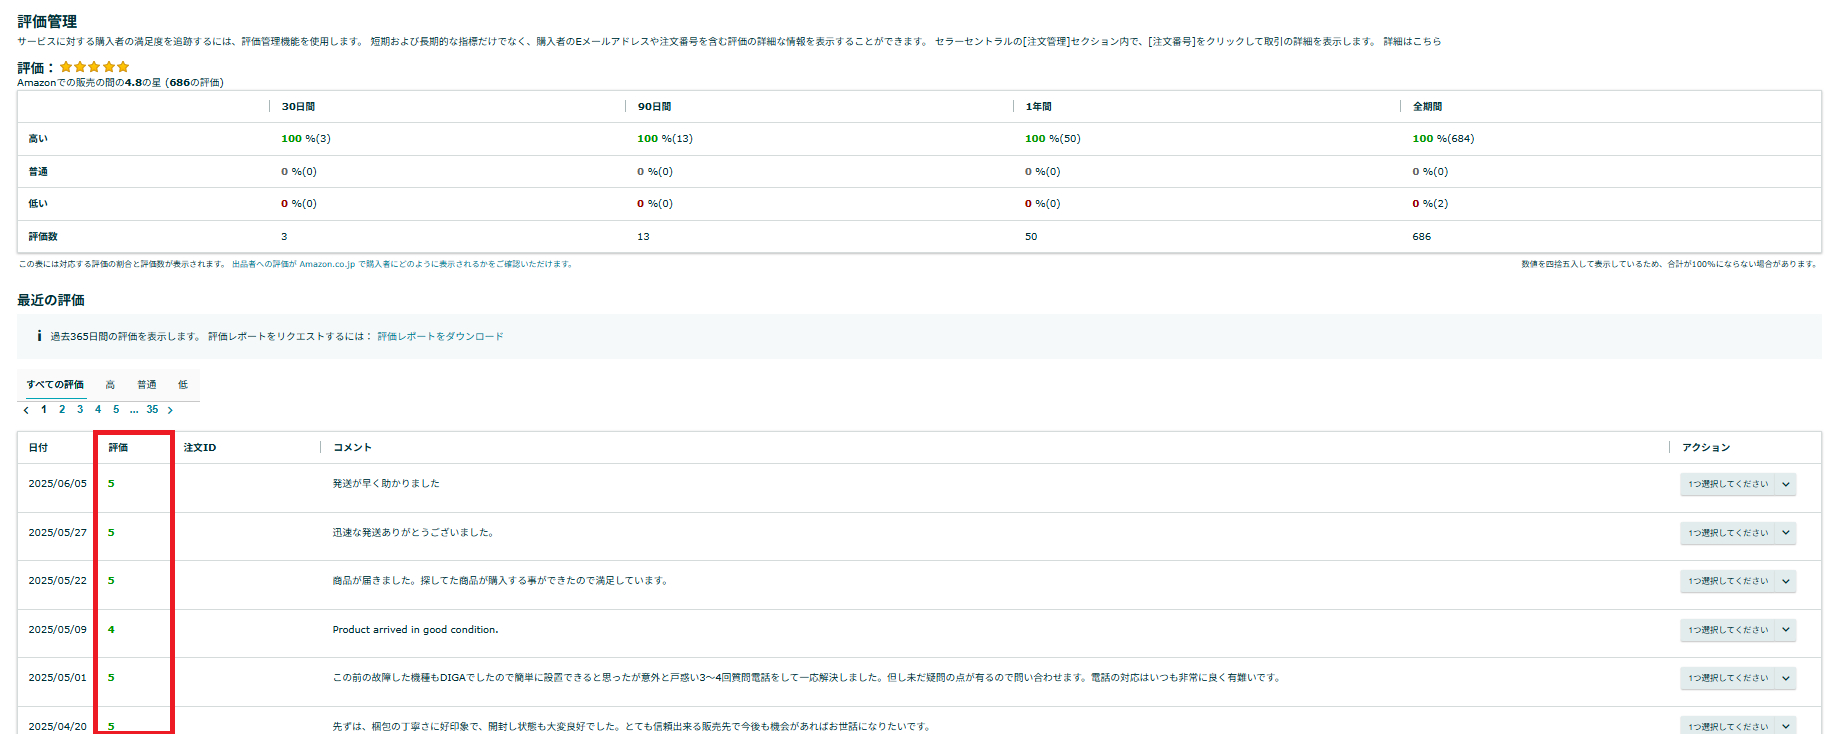This screenshot has width=1828, height=734.
Task: Click the 注文ID column header
Action: [x=200, y=448]
